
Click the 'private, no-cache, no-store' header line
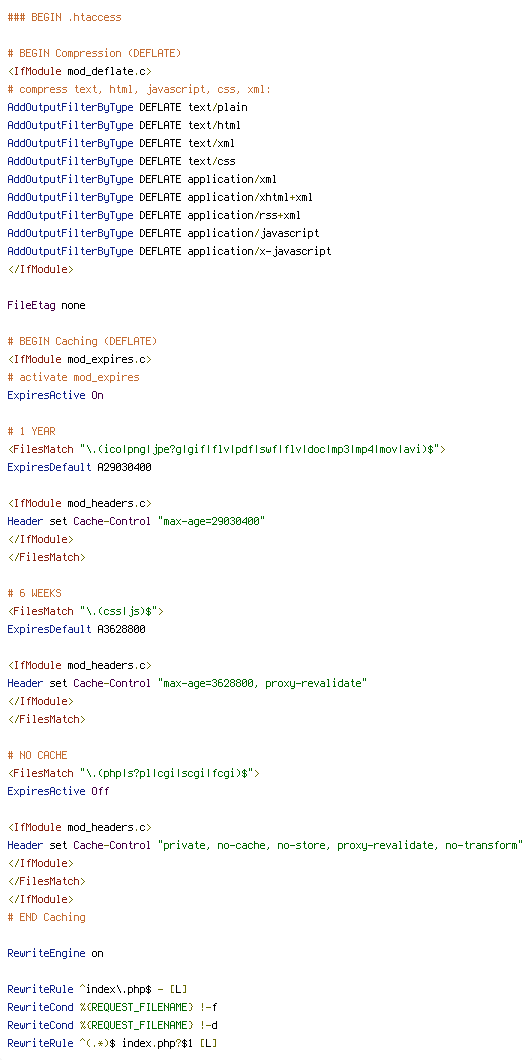(x=266, y=846)
